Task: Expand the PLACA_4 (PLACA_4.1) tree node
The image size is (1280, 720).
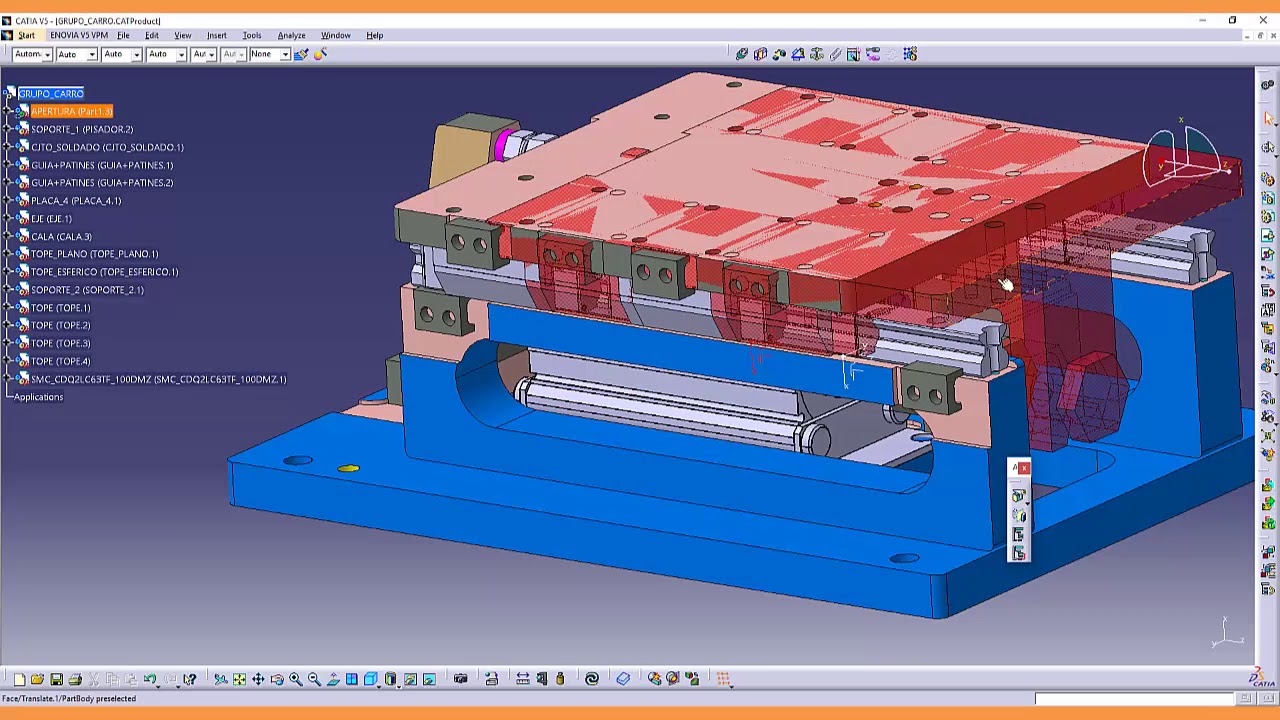Action: [9, 200]
